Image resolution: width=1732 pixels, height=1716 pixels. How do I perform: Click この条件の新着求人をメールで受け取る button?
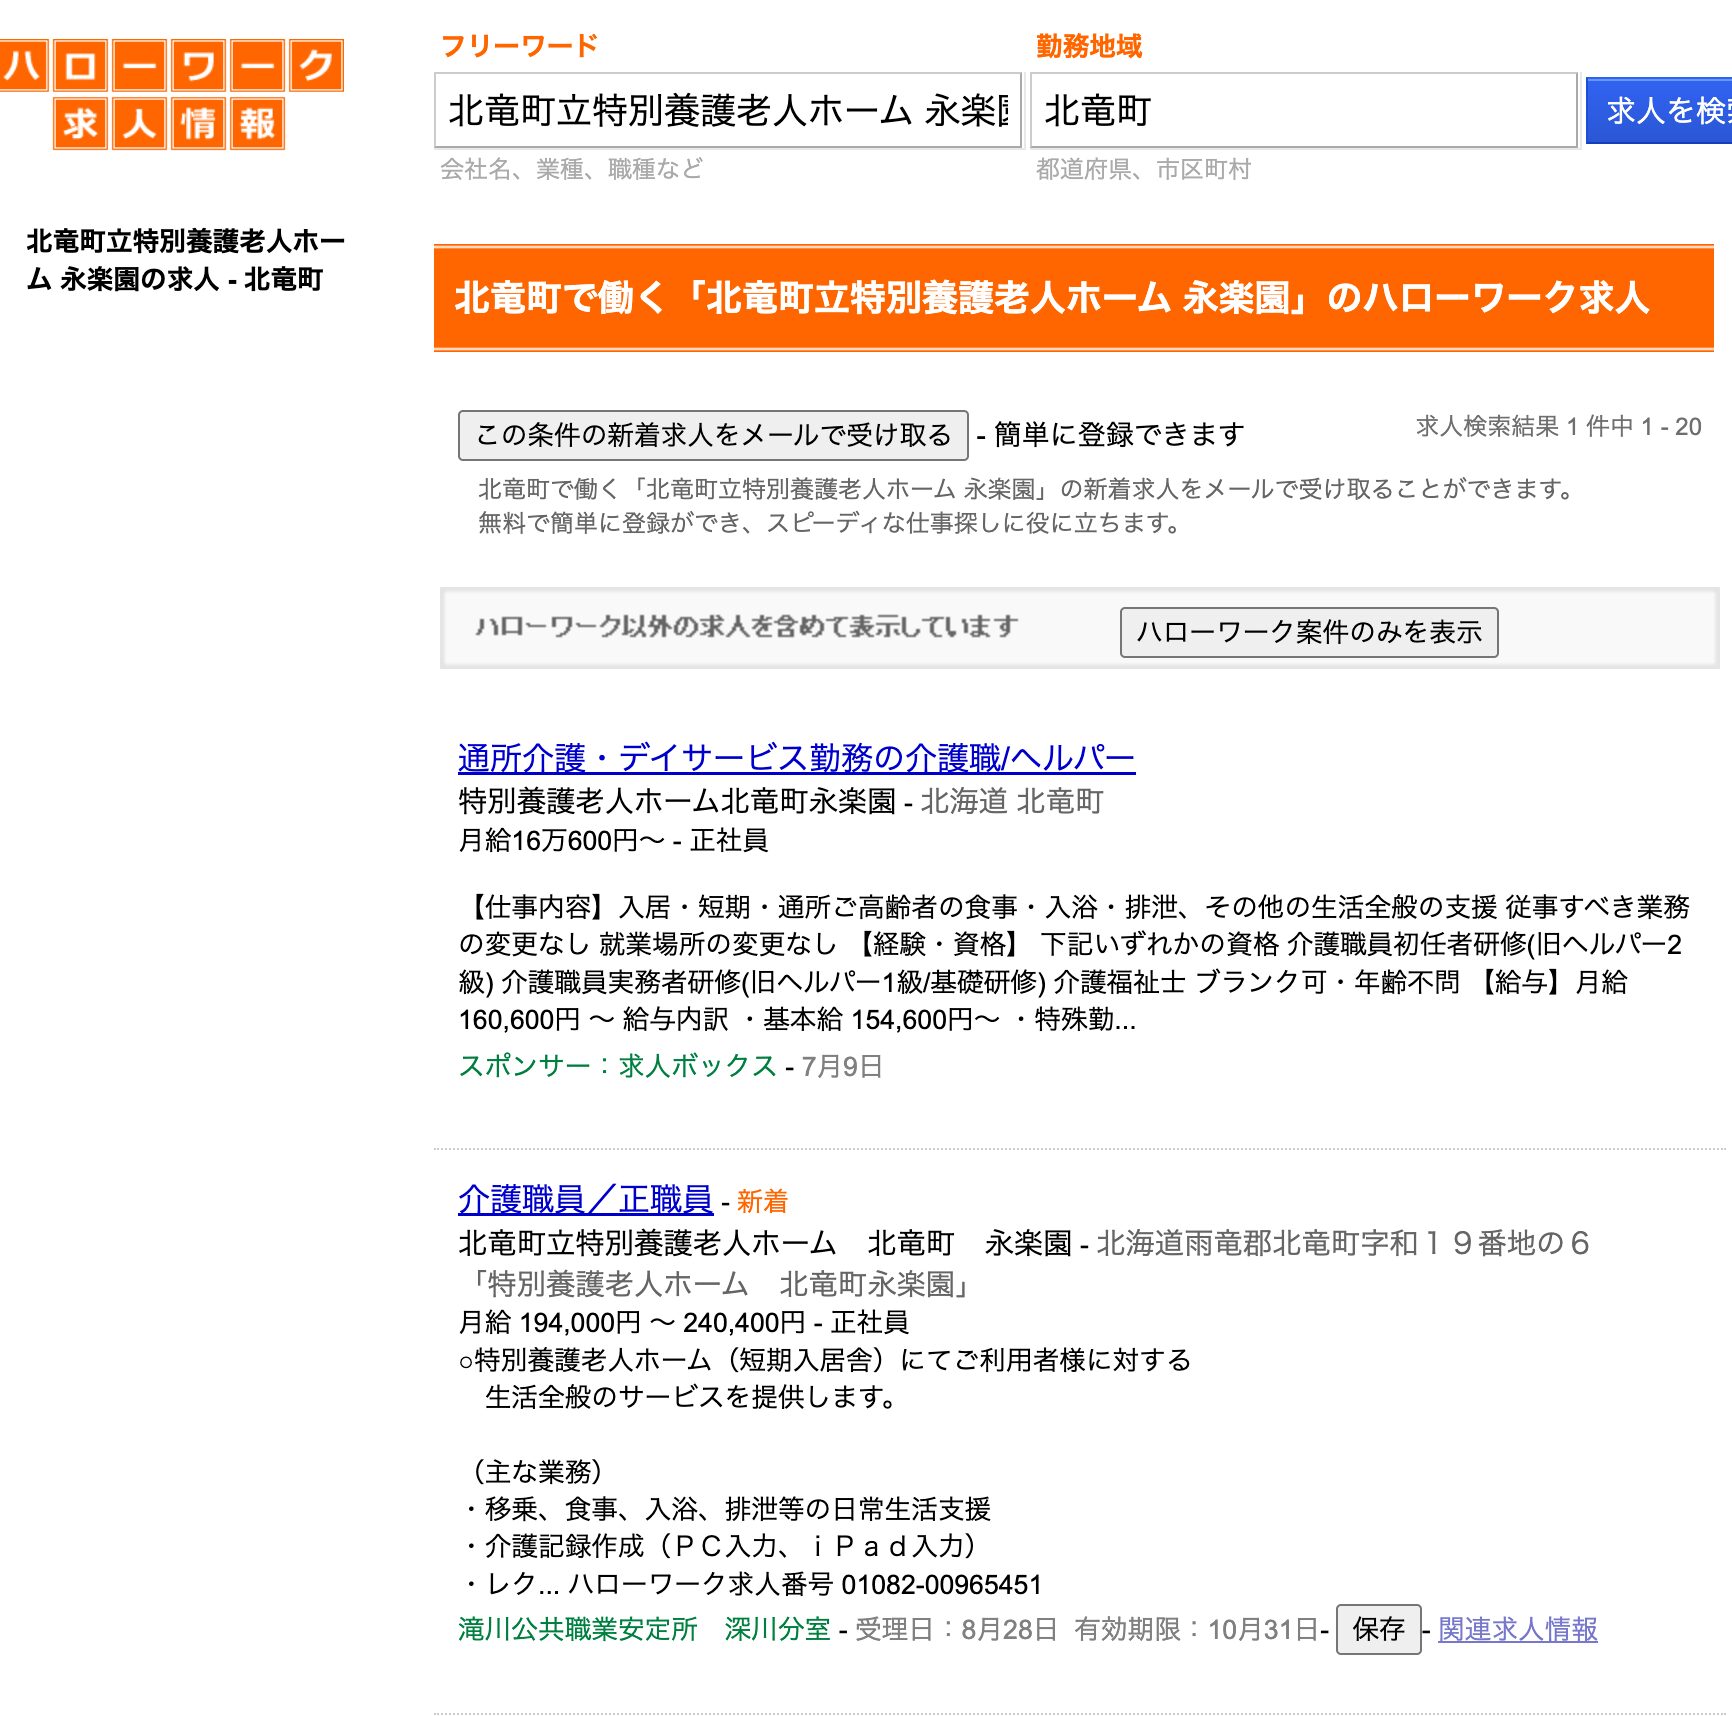[712, 434]
